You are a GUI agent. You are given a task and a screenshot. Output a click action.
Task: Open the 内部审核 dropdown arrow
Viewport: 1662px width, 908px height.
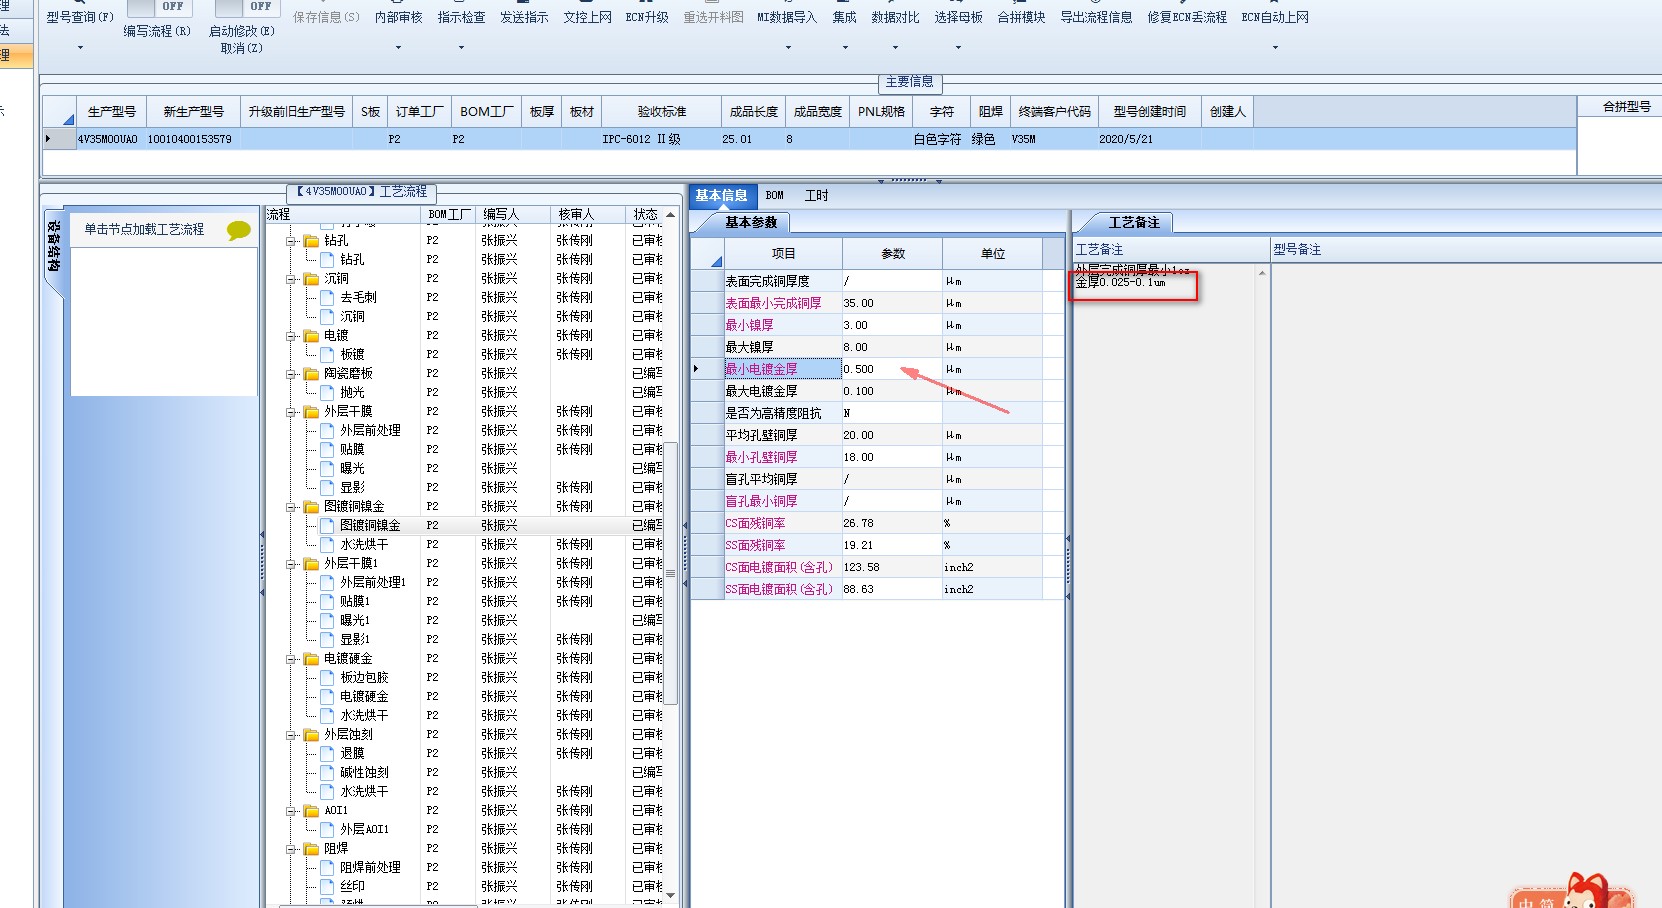click(x=398, y=47)
